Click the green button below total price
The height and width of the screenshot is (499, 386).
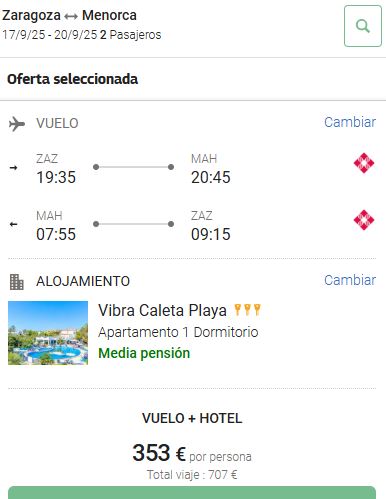pos(192,493)
